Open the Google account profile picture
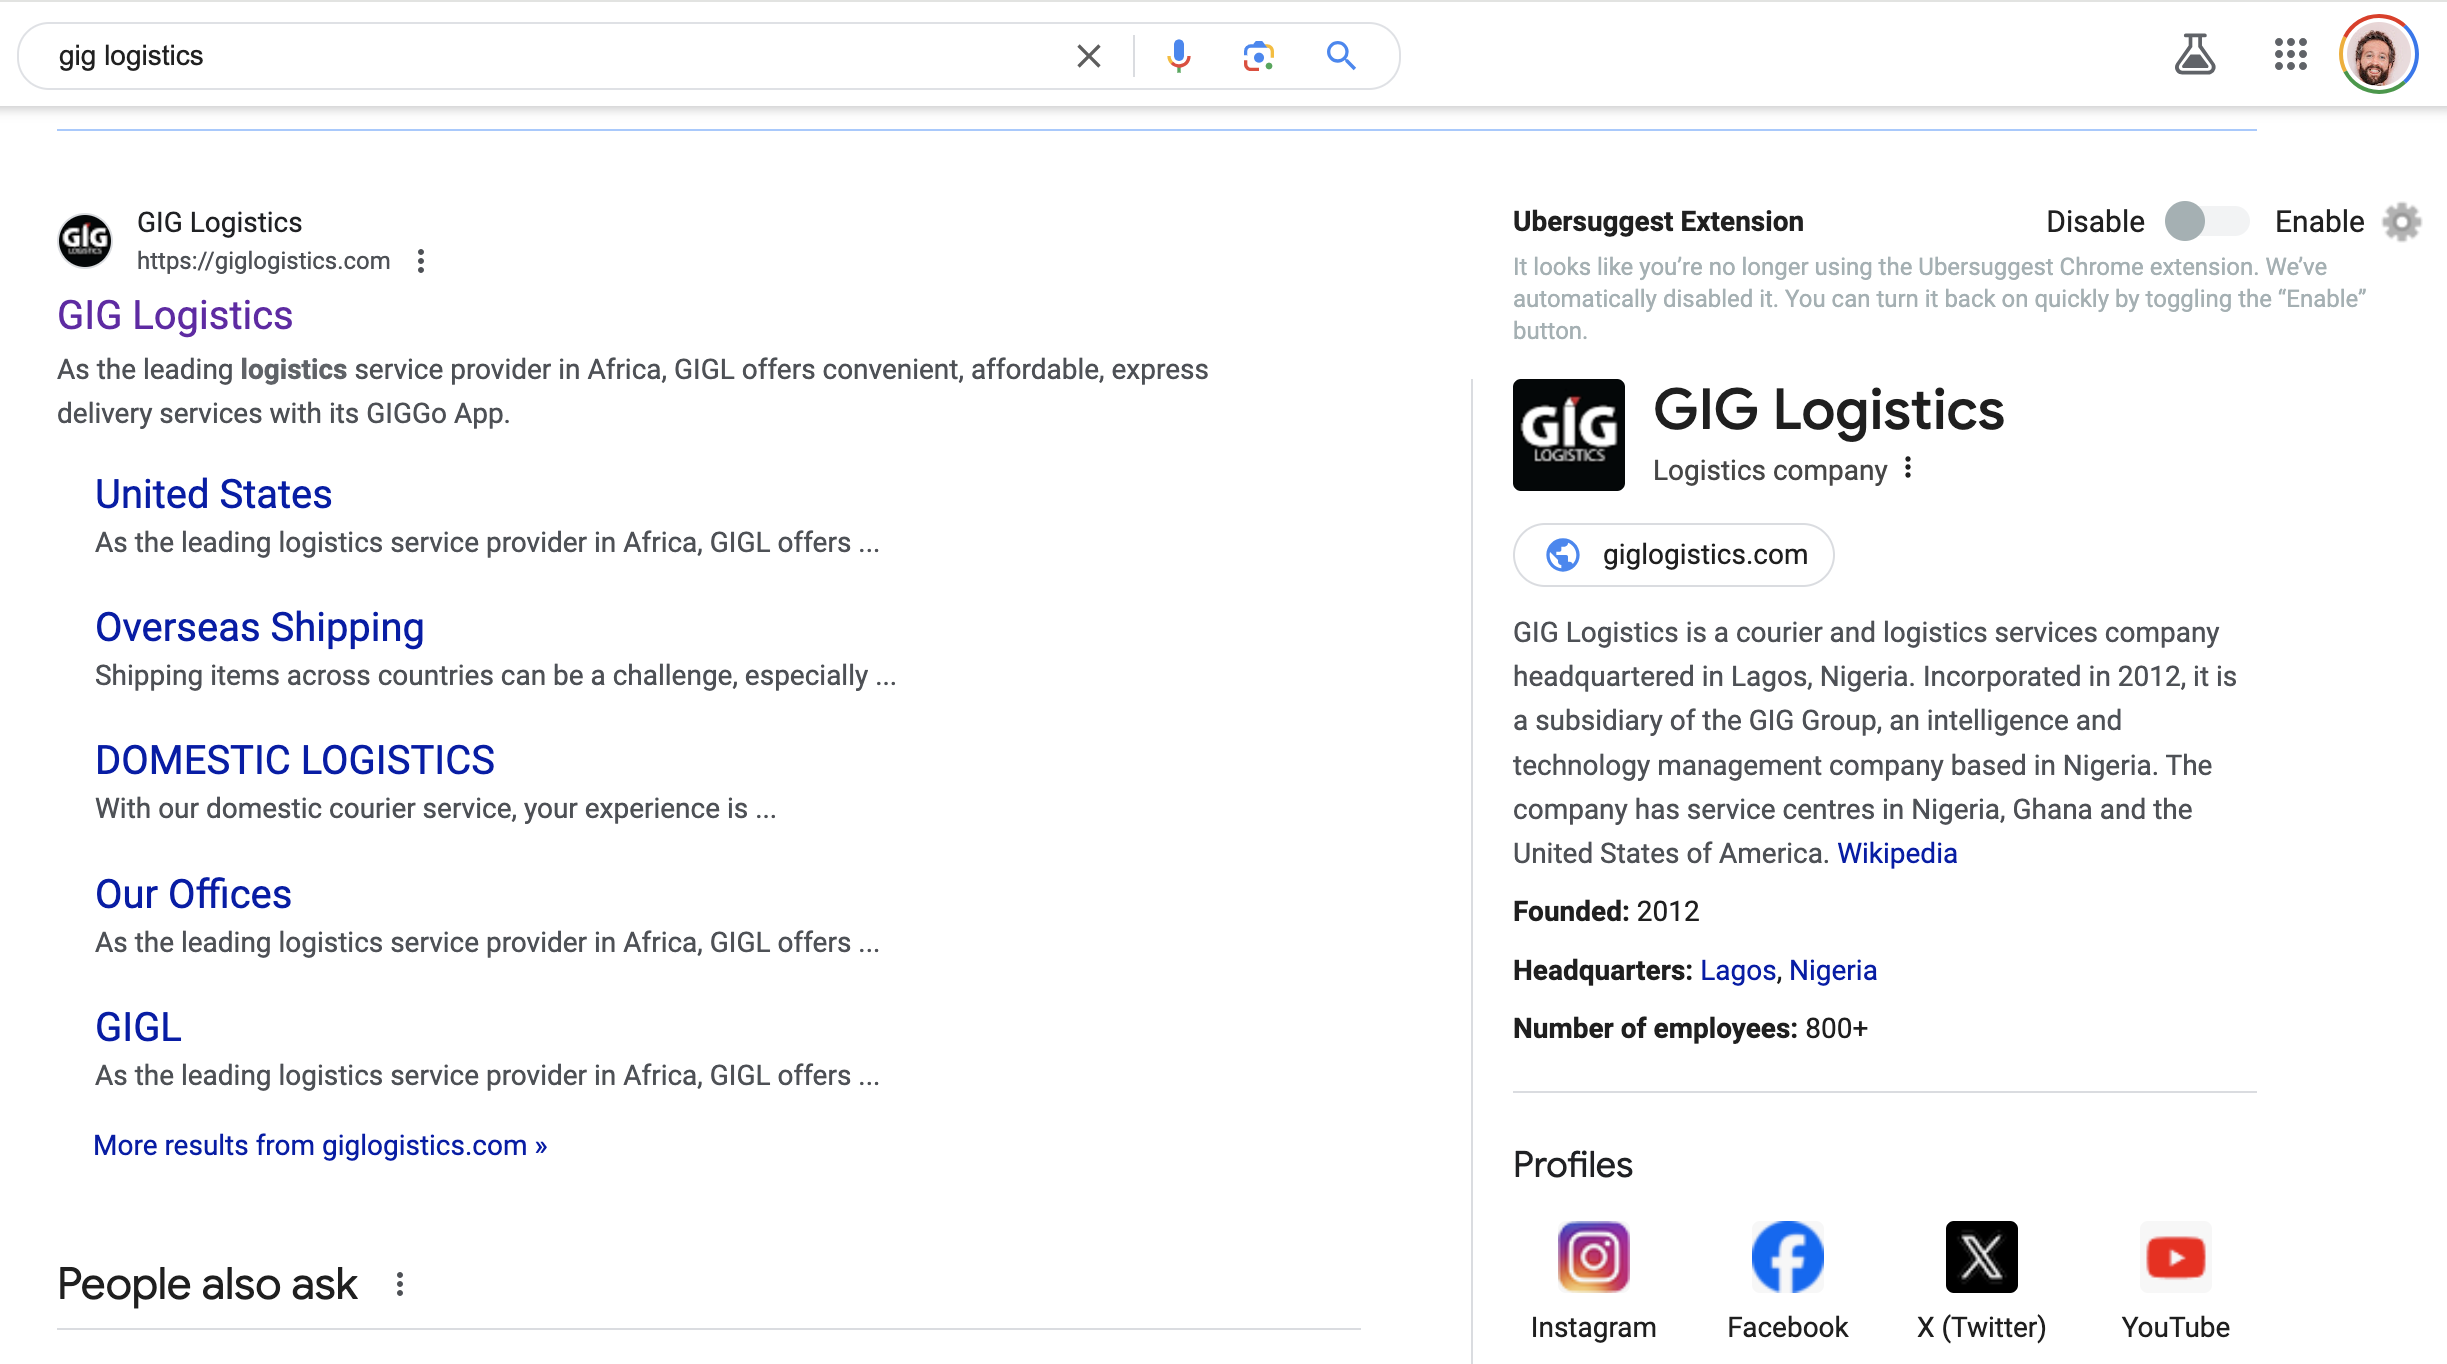The height and width of the screenshot is (1364, 2447). click(2377, 55)
